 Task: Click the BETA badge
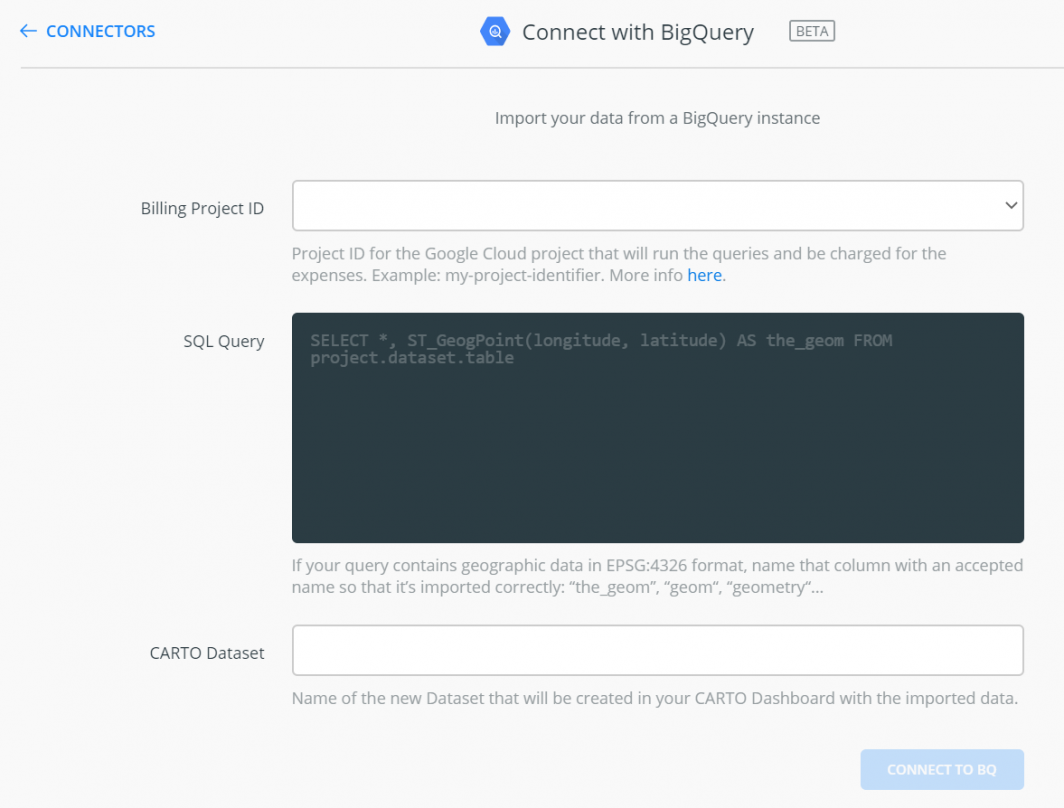tap(811, 31)
